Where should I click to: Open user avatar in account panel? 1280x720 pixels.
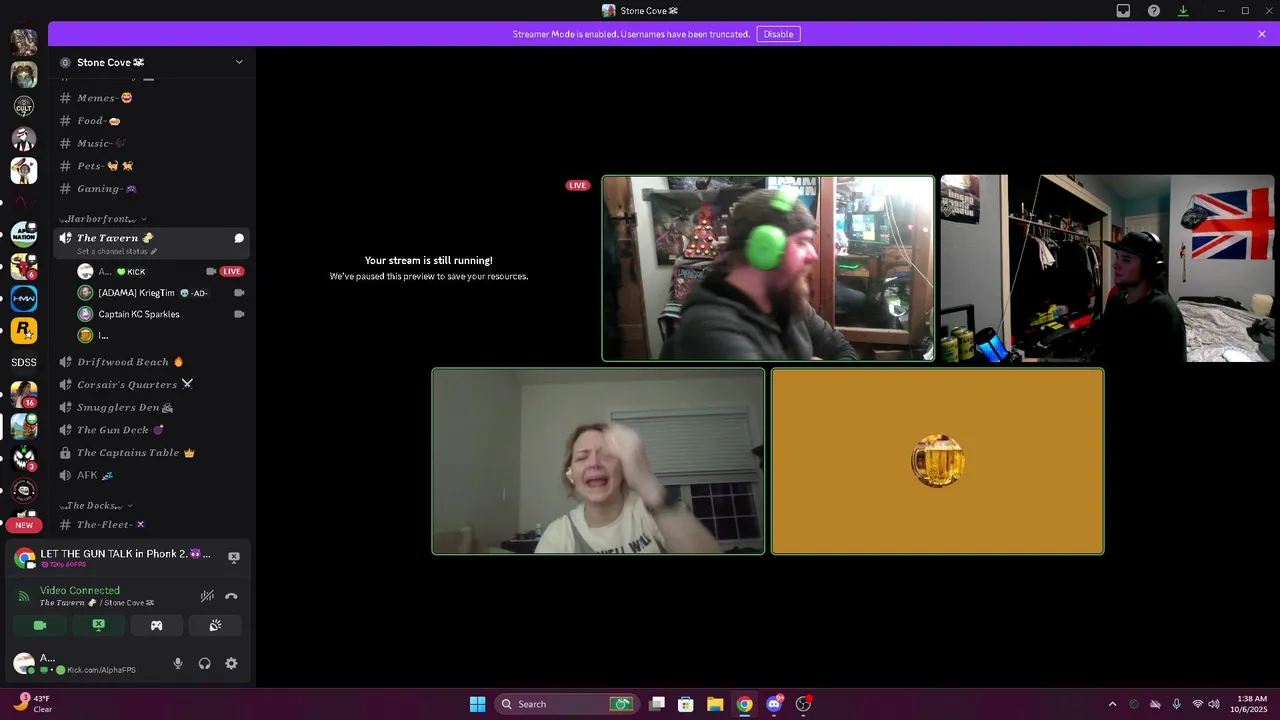24,663
